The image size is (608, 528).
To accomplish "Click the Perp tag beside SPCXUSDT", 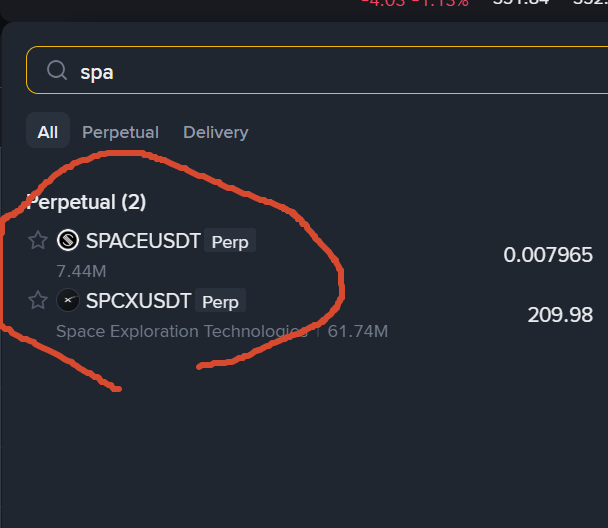I will [220, 301].
